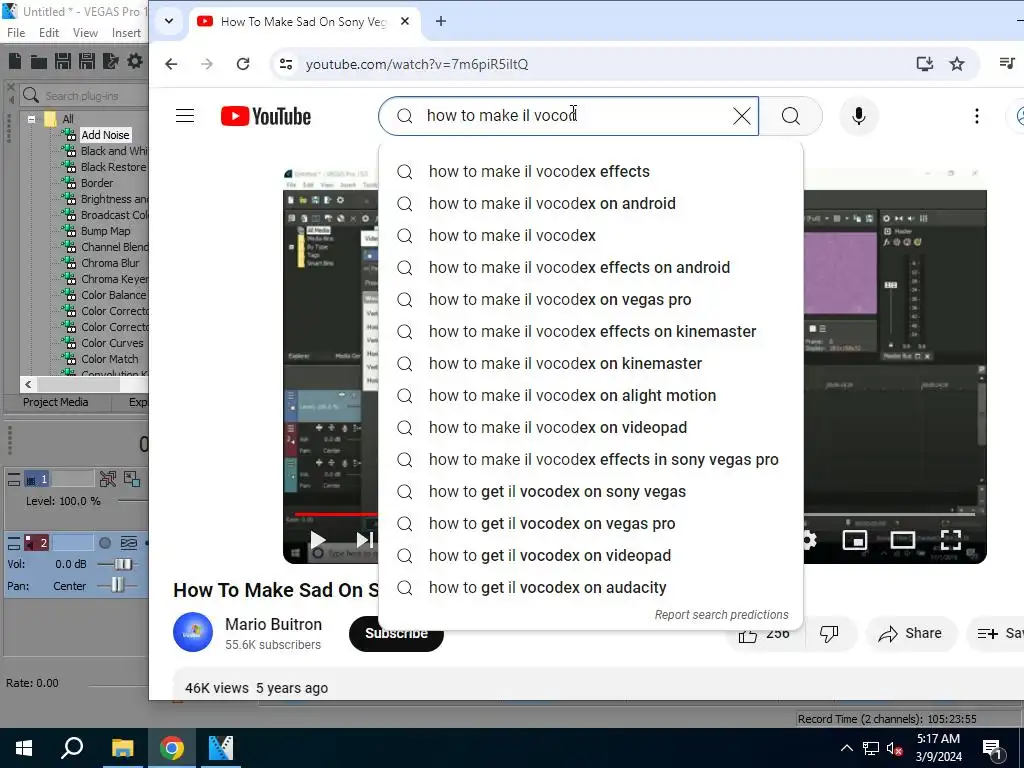Select Color Curves plug-in

112,343
